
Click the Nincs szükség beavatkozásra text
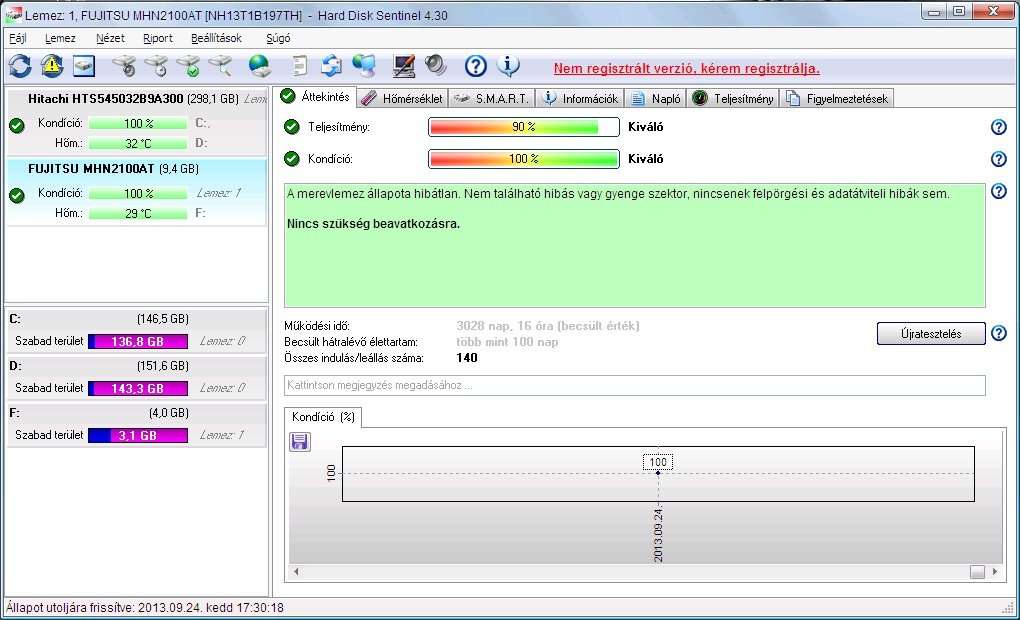373,224
